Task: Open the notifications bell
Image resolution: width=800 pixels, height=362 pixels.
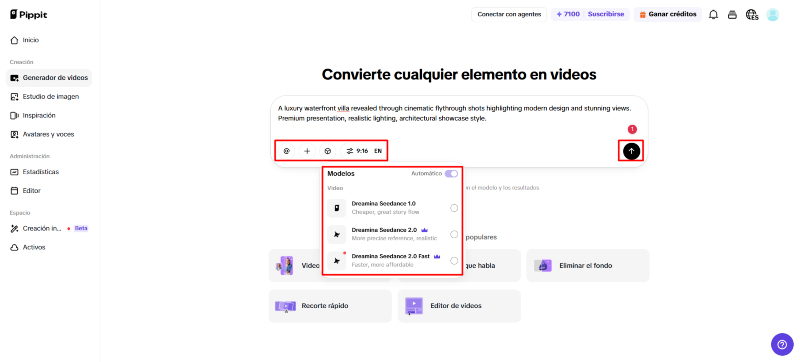Action: [x=713, y=15]
